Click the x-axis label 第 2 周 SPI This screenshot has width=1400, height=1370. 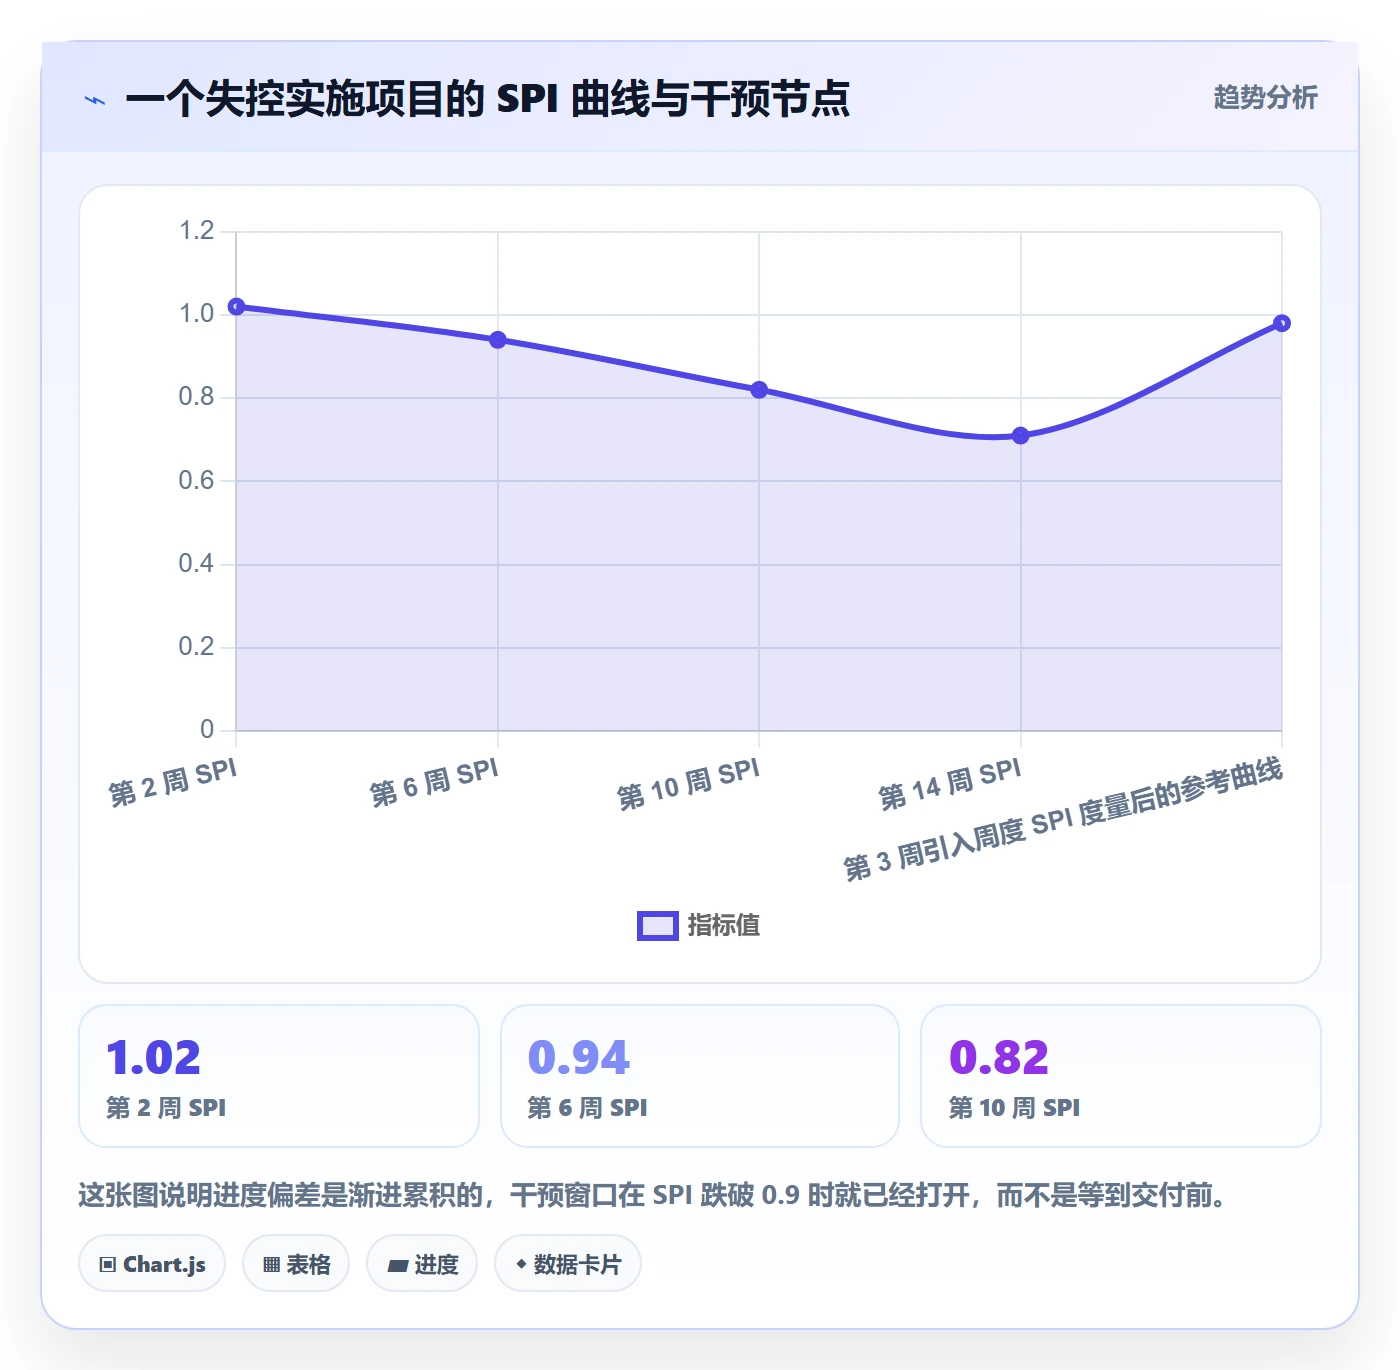click(x=173, y=783)
